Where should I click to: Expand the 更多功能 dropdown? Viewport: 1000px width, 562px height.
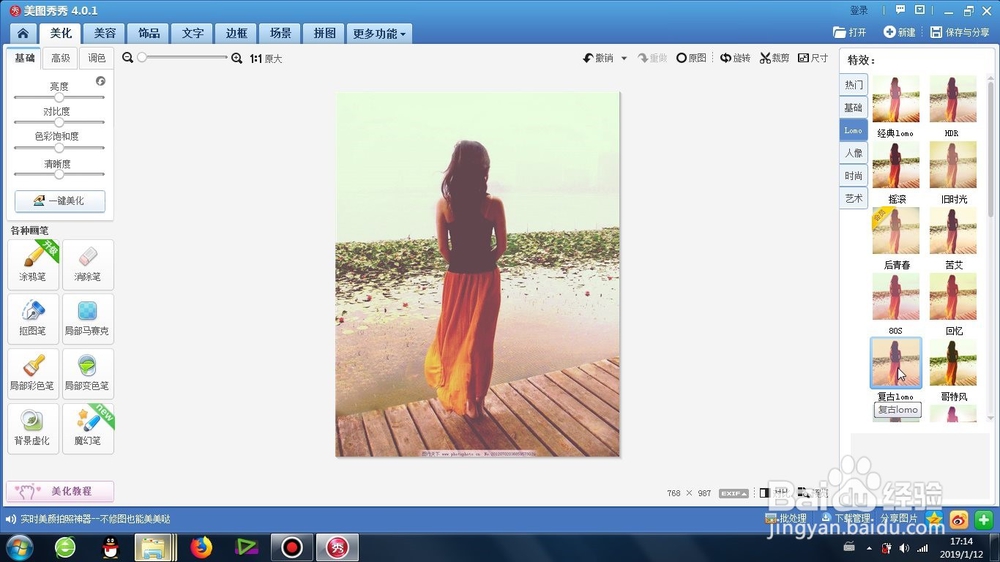tap(379, 33)
